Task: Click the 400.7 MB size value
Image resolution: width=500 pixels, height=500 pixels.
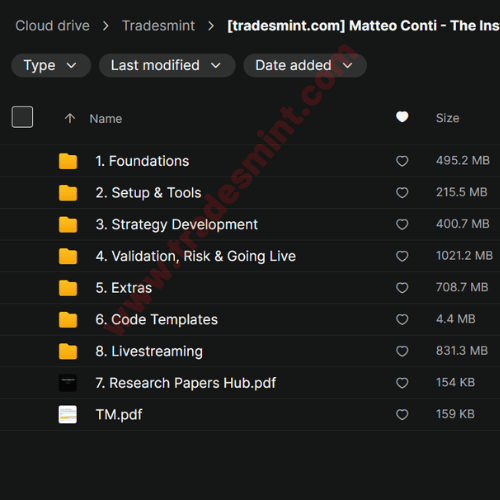Action: click(463, 224)
